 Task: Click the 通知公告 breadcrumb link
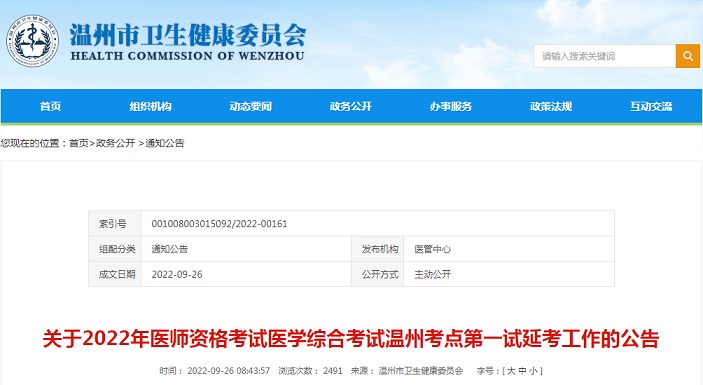165,143
